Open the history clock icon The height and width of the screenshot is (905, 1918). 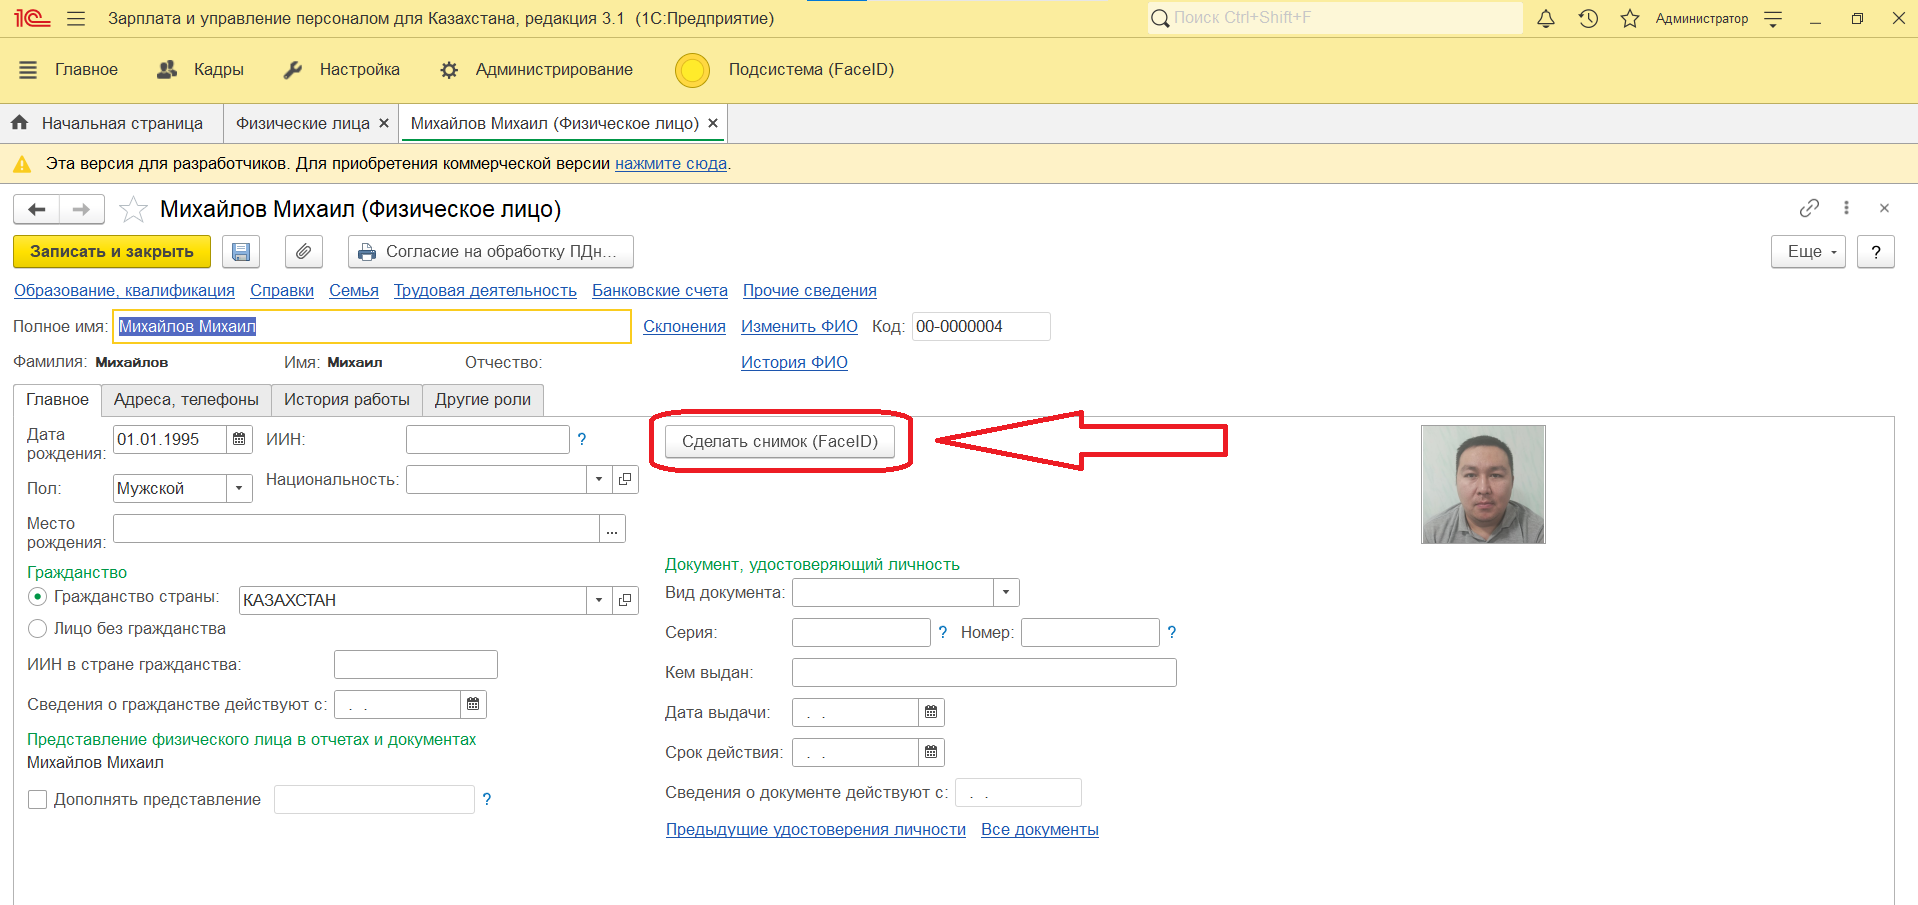point(1588,19)
